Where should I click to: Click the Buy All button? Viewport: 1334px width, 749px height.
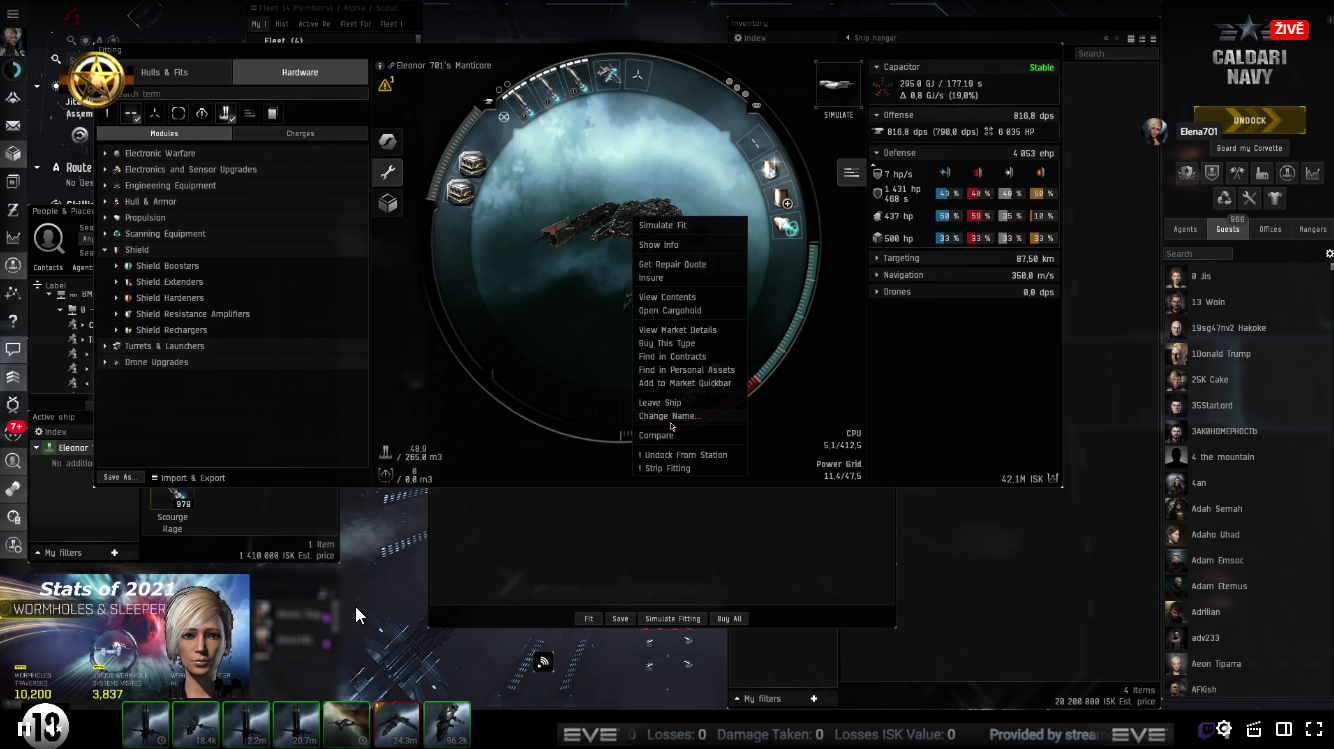(730, 619)
